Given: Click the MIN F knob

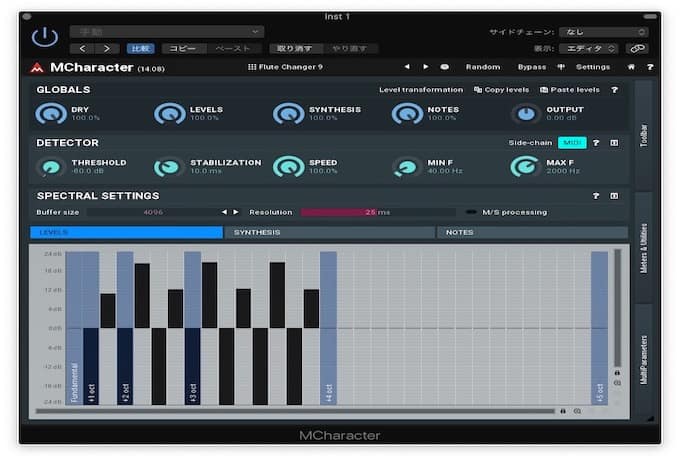Looking at the screenshot, I should click(x=406, y=167).
